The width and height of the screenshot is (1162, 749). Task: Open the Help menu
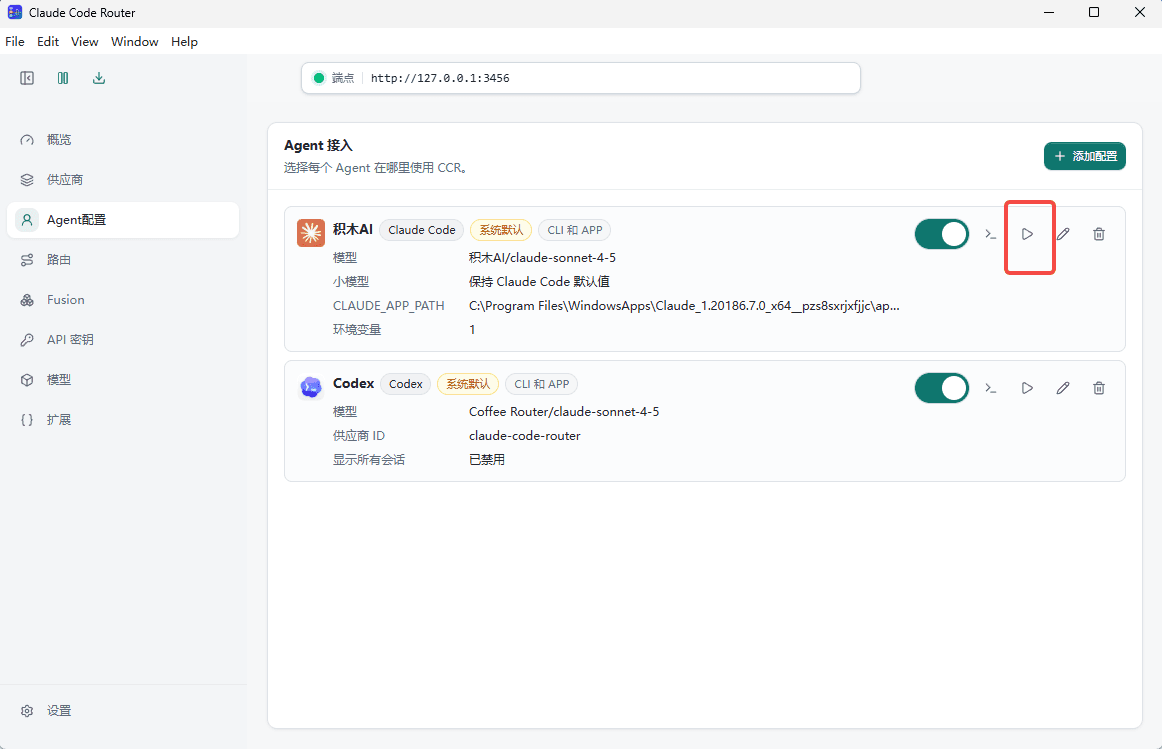click(185, 41)
